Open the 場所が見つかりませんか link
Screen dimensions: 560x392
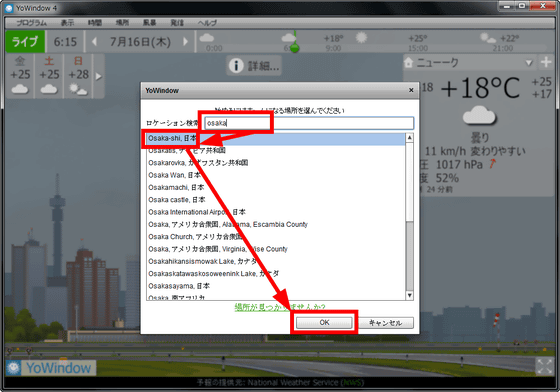tap(280, 307)
